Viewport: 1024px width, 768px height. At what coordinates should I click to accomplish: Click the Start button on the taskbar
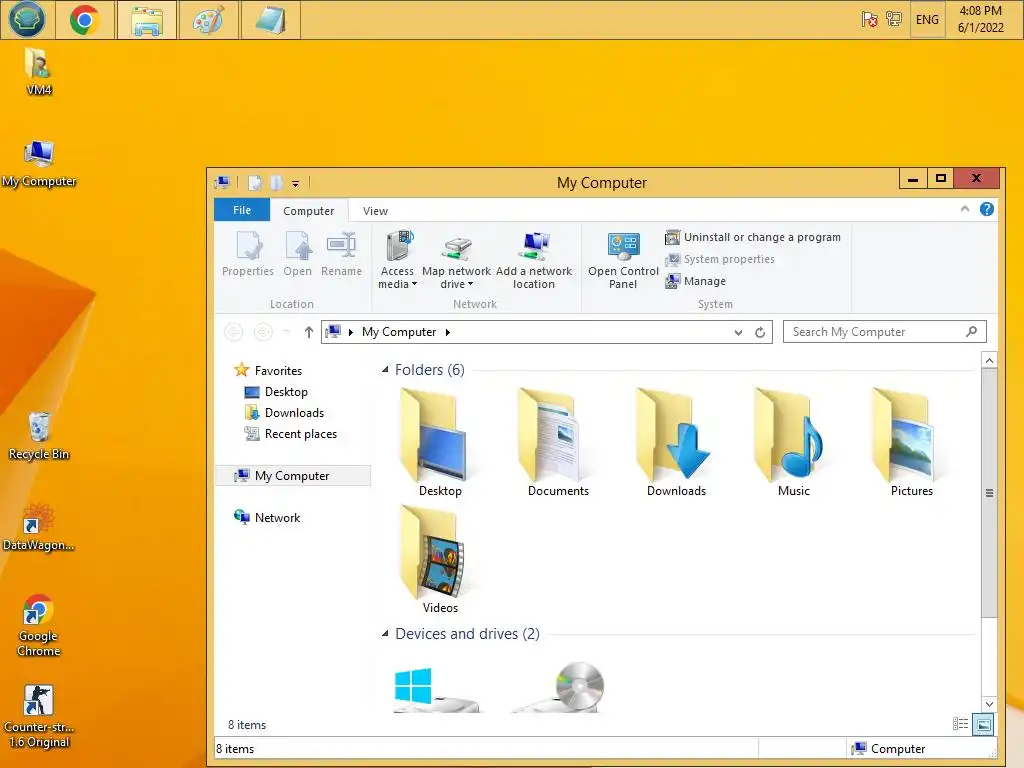point(27,19)
